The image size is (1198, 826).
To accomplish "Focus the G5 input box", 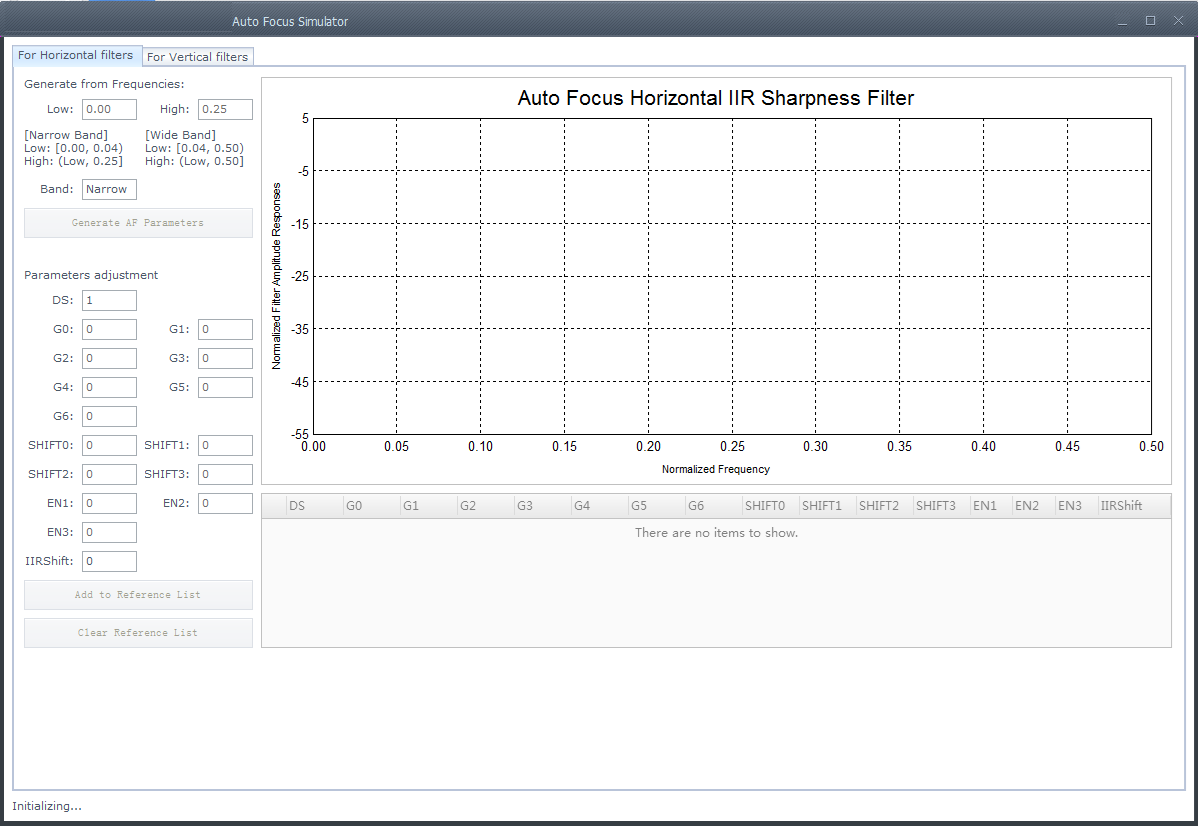I will [225, 387].
